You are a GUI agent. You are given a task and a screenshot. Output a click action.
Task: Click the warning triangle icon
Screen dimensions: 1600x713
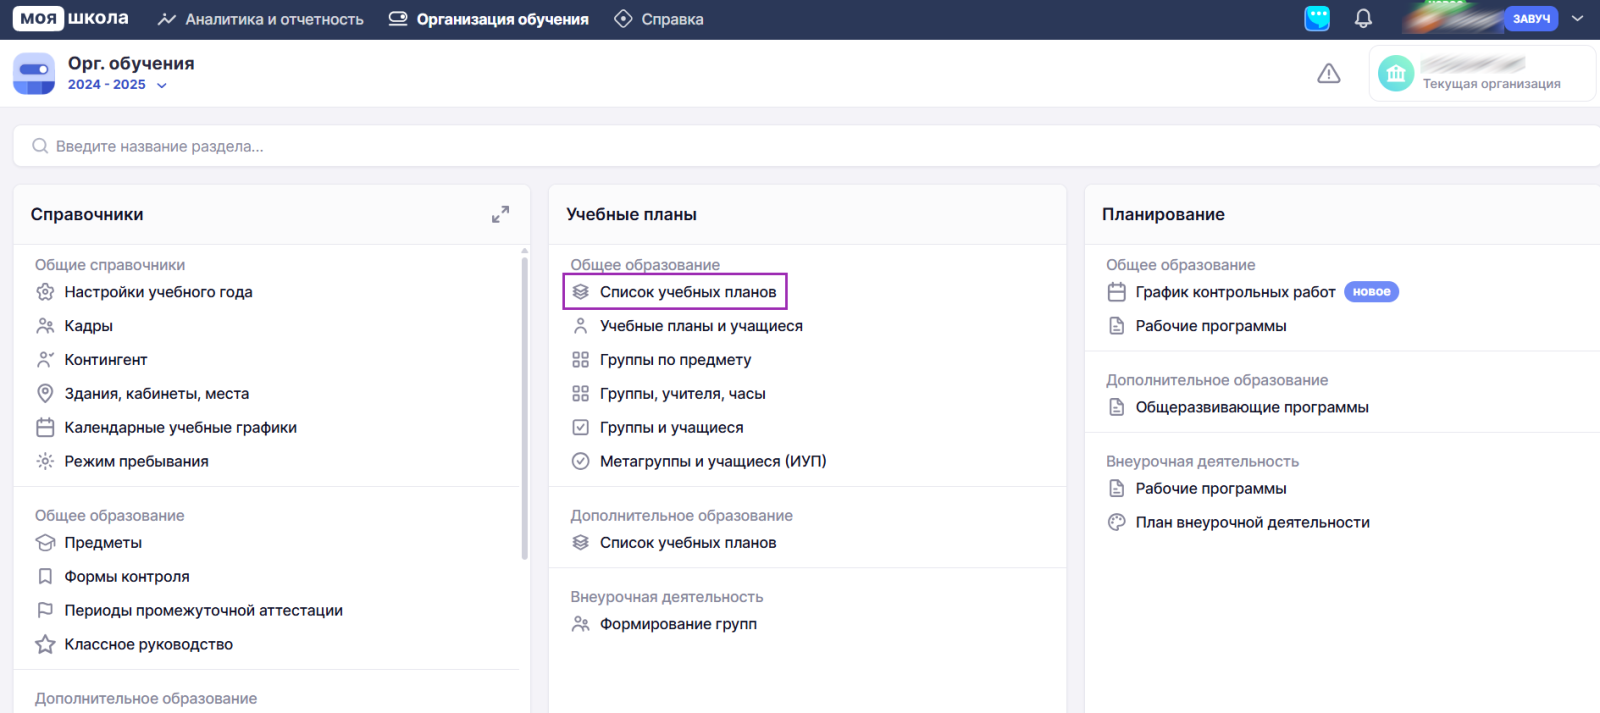(1328, 73)
